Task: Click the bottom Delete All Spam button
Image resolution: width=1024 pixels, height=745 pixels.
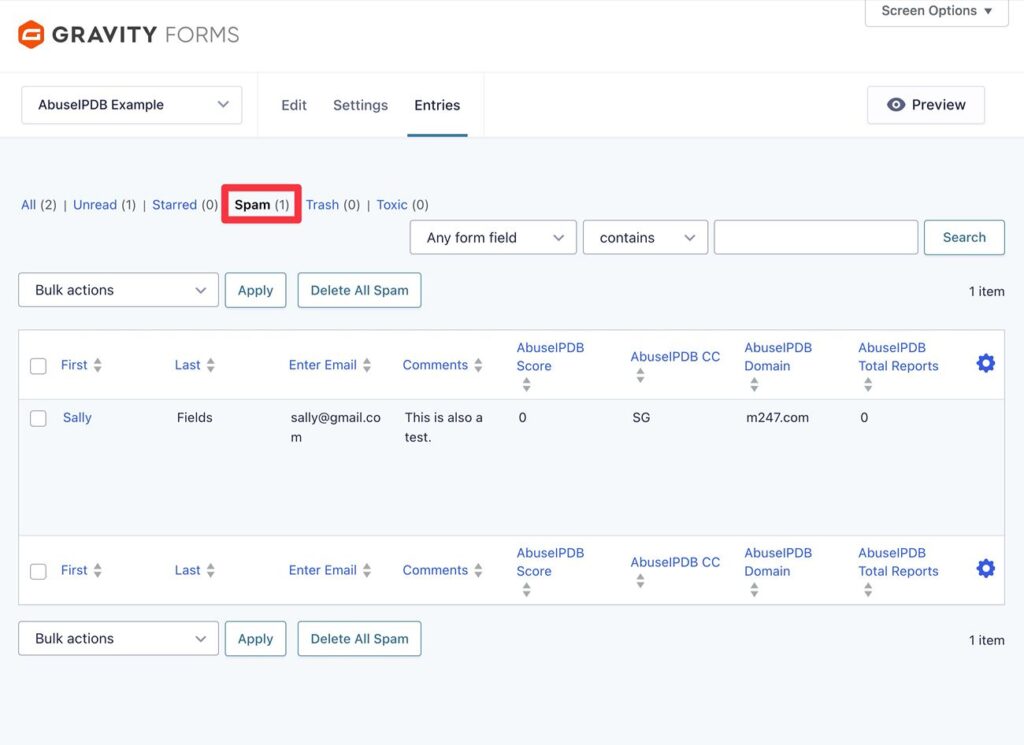Action: [359, 639]
